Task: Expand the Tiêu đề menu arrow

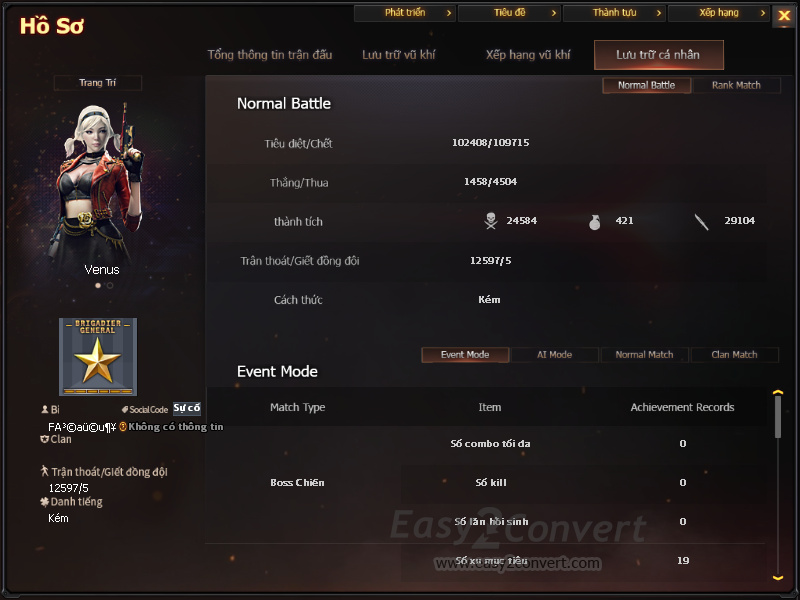Action: pyautogui.click(x=554, y=13)
